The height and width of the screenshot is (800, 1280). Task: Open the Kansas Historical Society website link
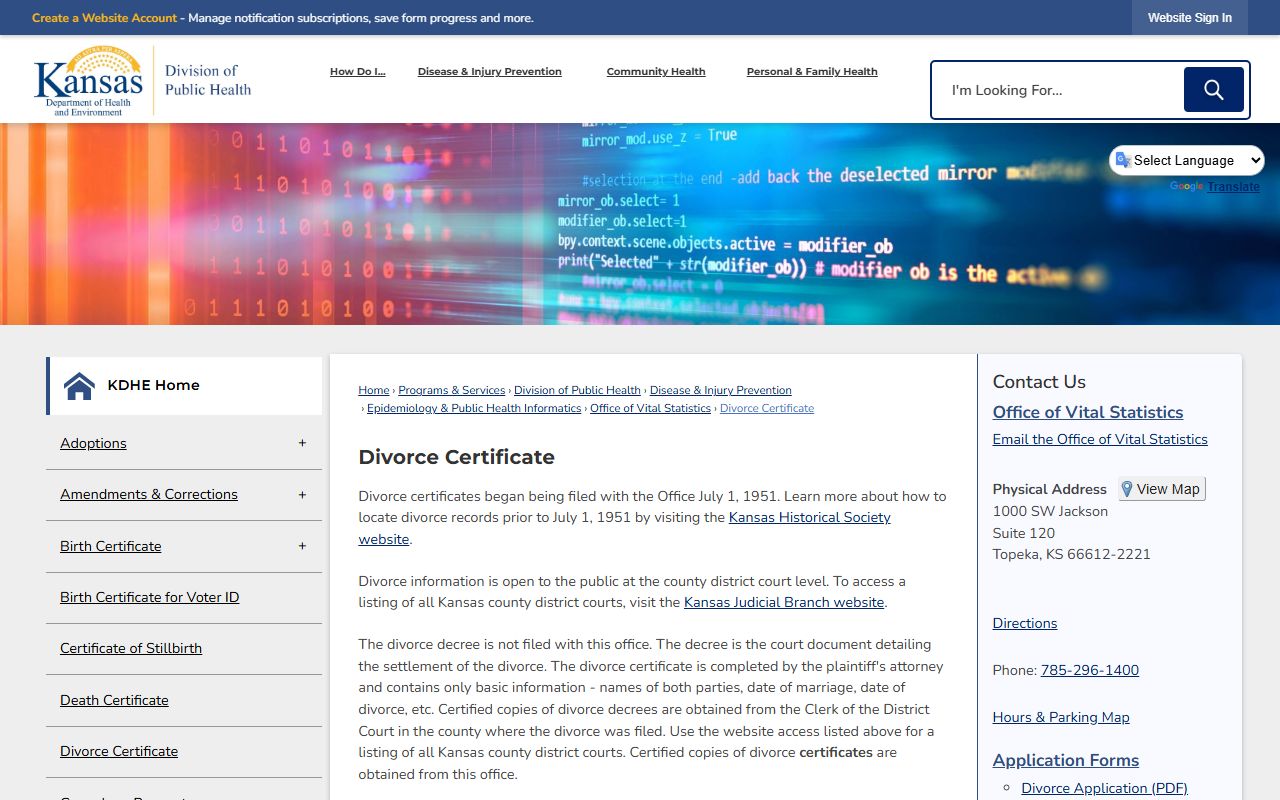point(809,517)
